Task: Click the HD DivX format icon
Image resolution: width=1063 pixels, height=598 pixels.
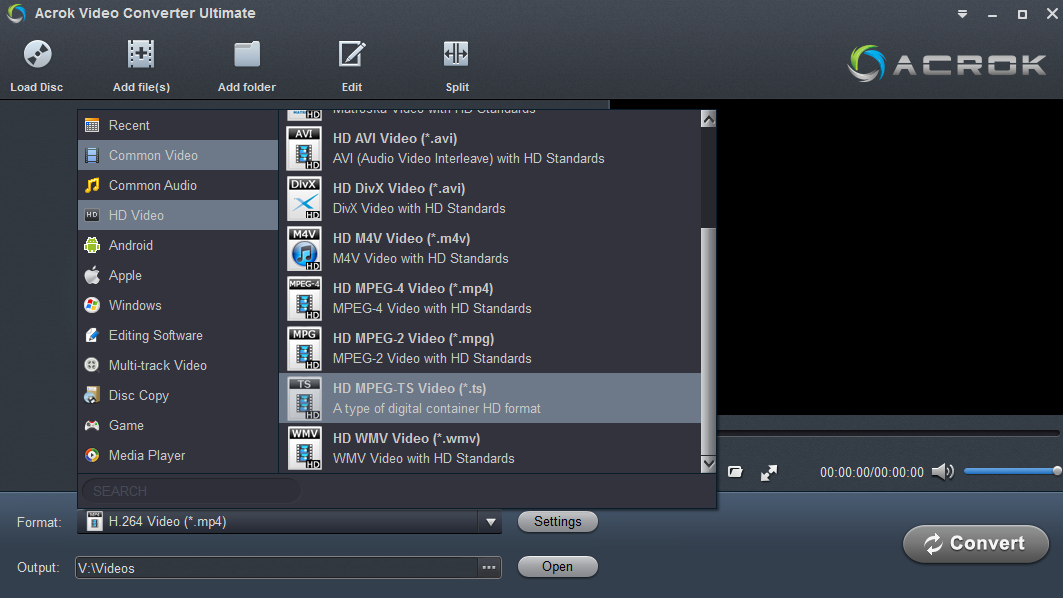Action: pos(304,199)
